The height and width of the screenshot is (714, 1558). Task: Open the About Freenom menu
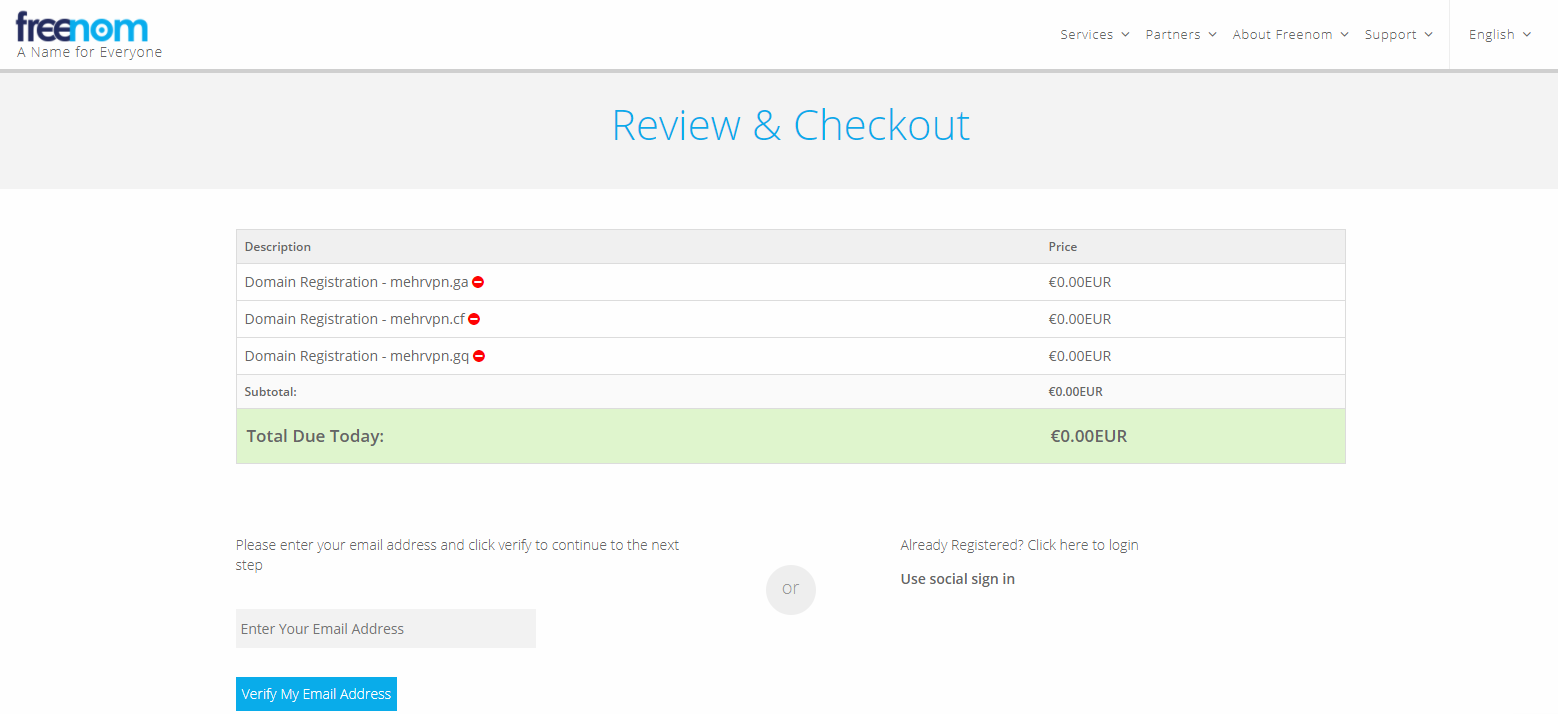click(x=1290, y=34)
